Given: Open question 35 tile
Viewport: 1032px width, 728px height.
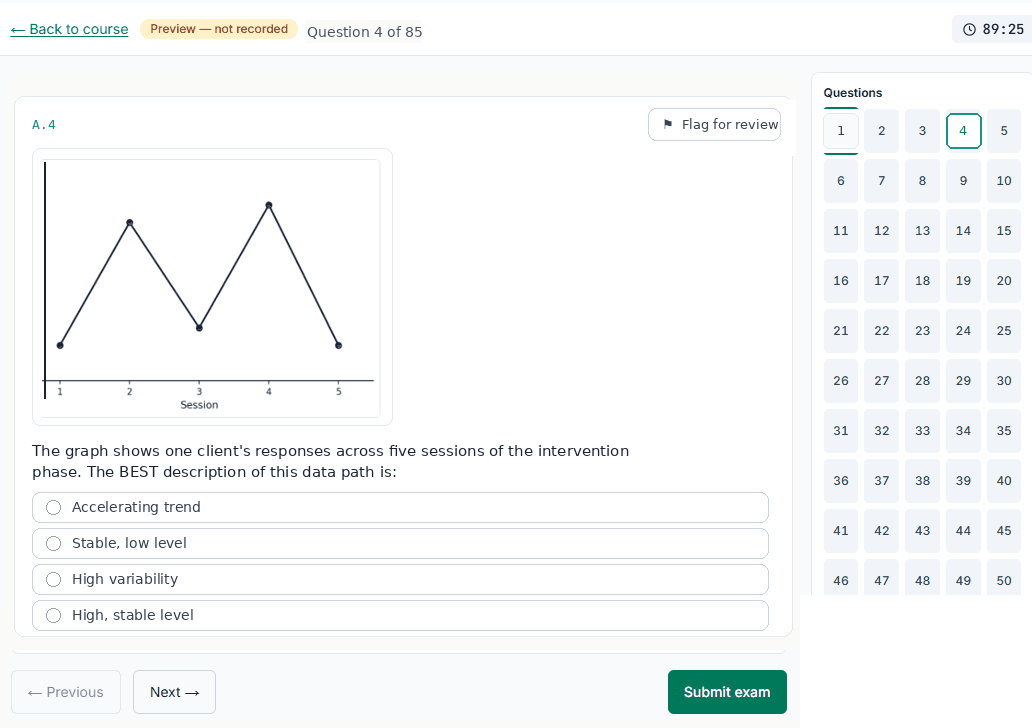Looking at the screenshot, I should click(1004, 431).
